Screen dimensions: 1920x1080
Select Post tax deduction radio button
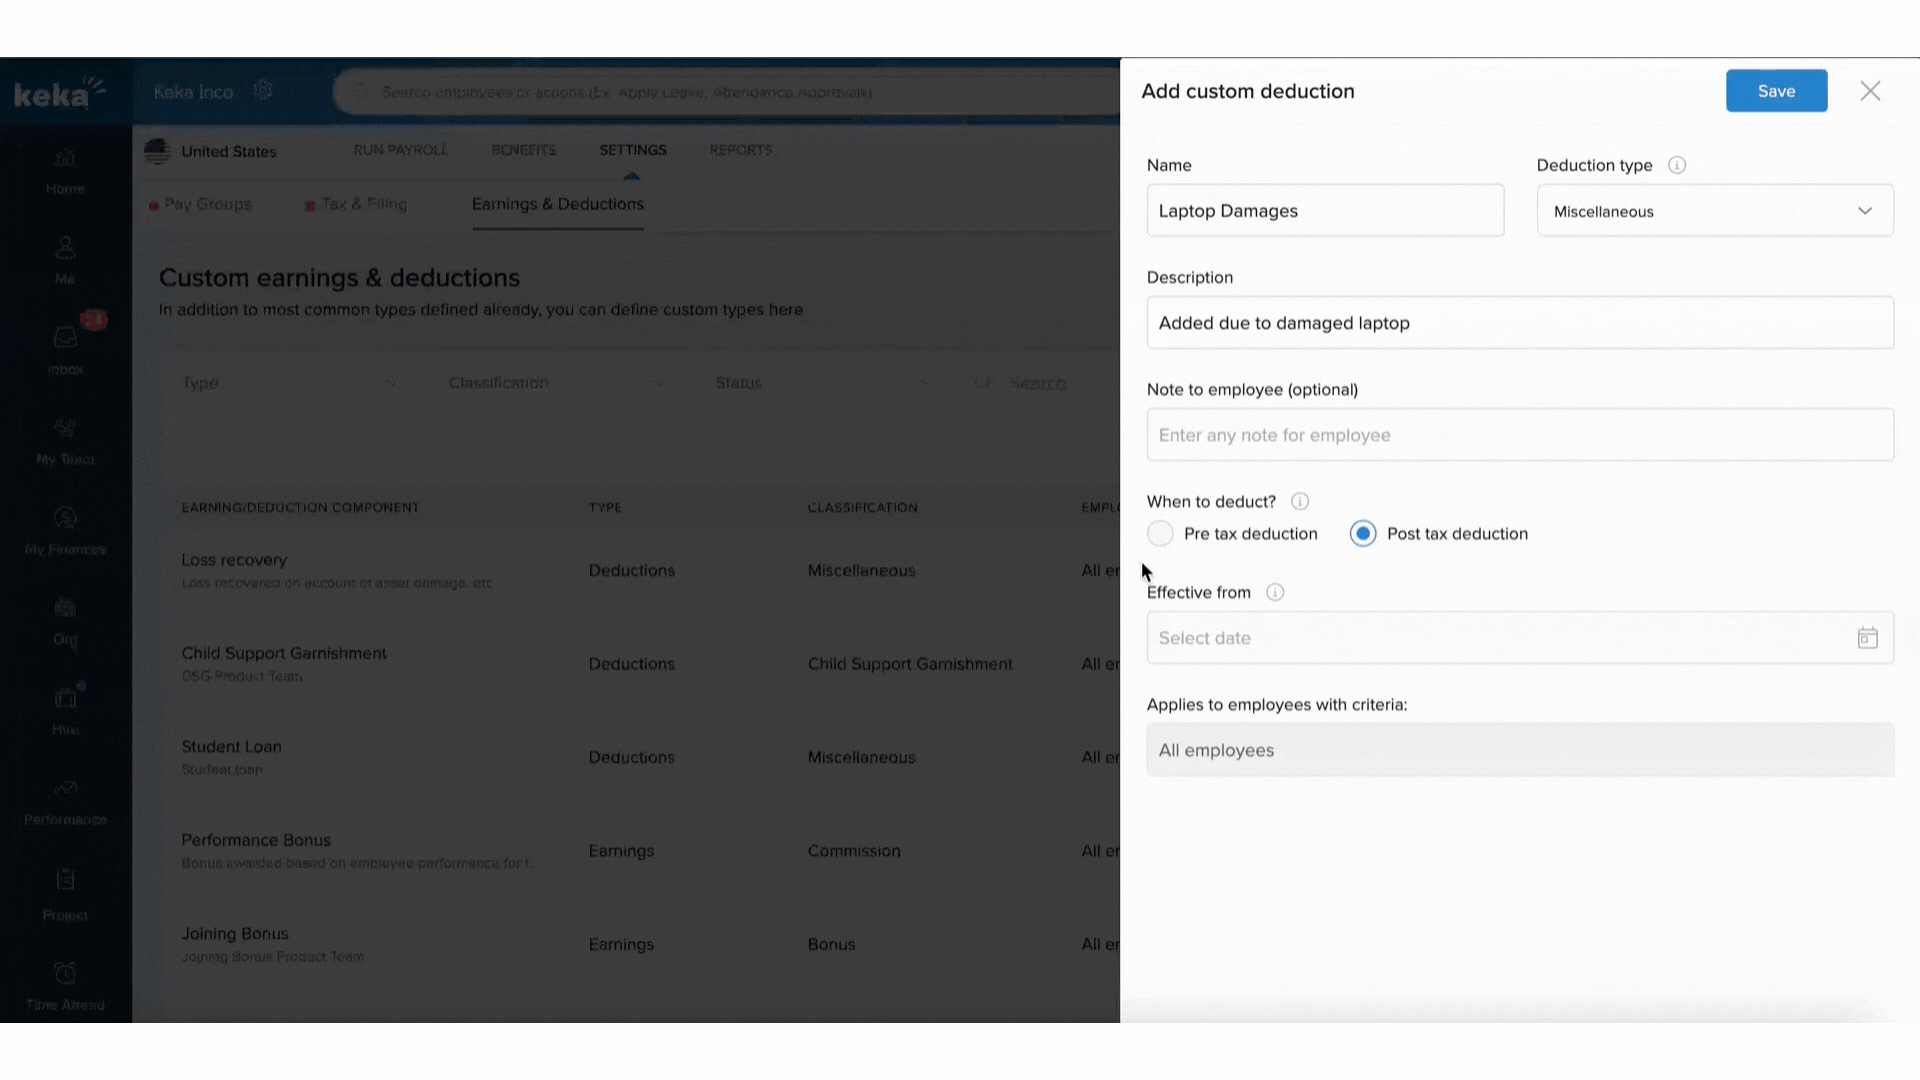[x=1362, y=533]
